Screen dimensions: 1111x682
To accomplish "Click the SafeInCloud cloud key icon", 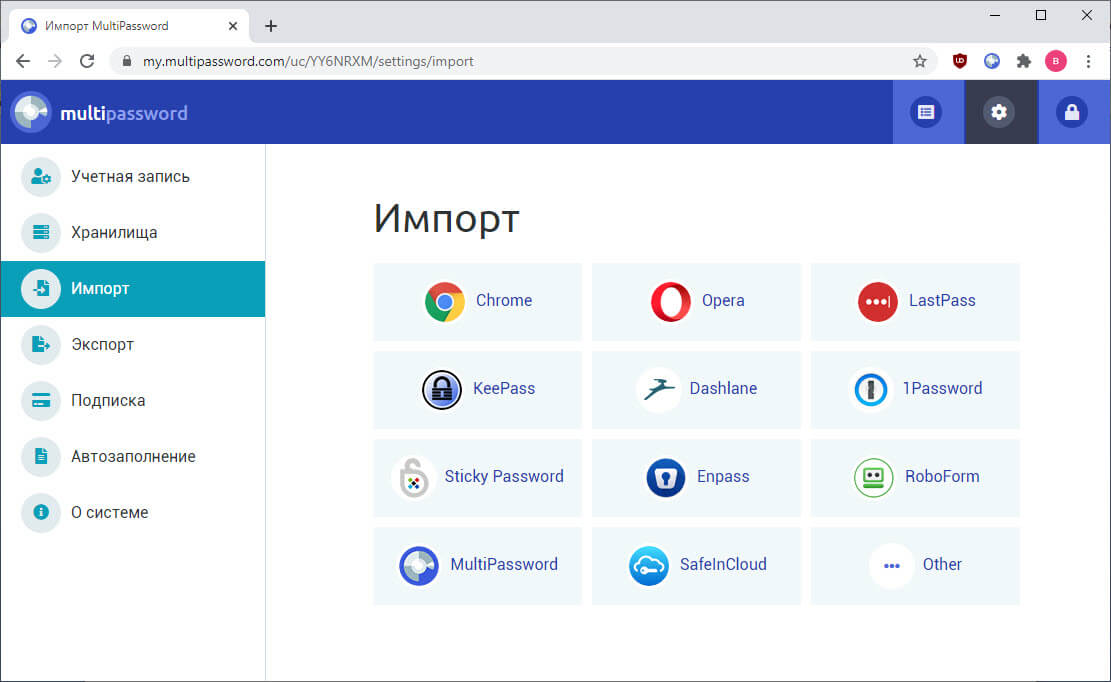I will click(x=648, y=565).
